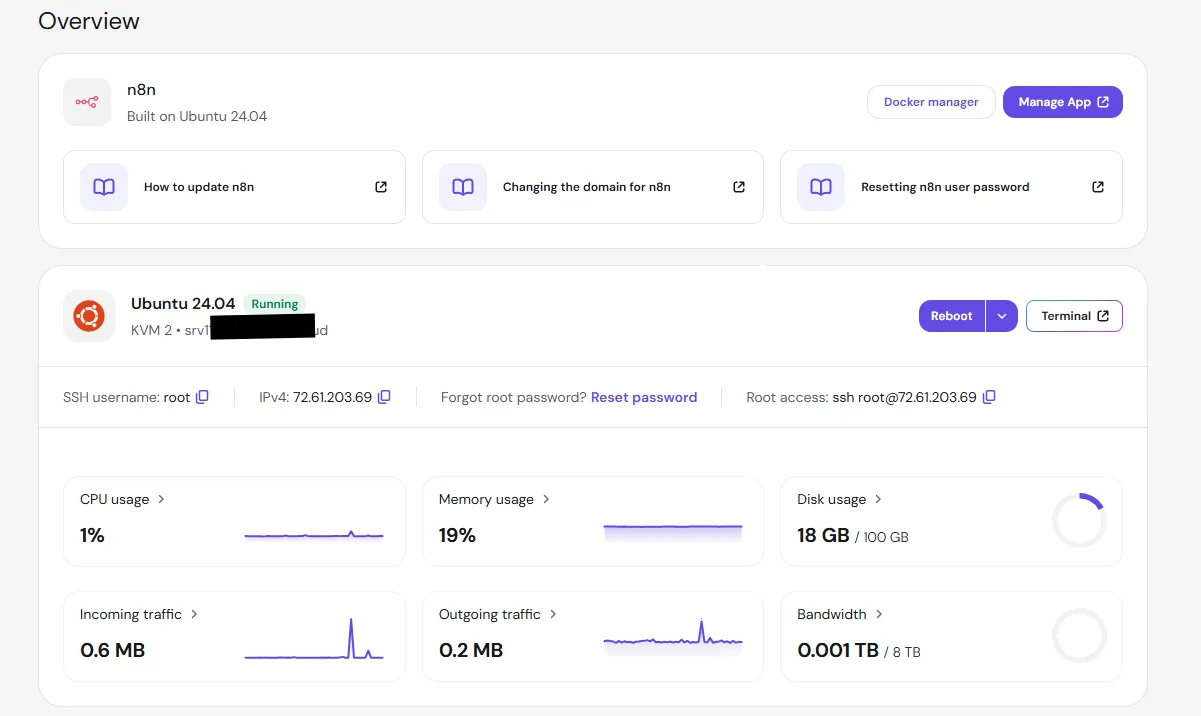Expand Outgoing traffic details chevron
1201x716 pixels.
pyautogui.click(x=553, y=614)
